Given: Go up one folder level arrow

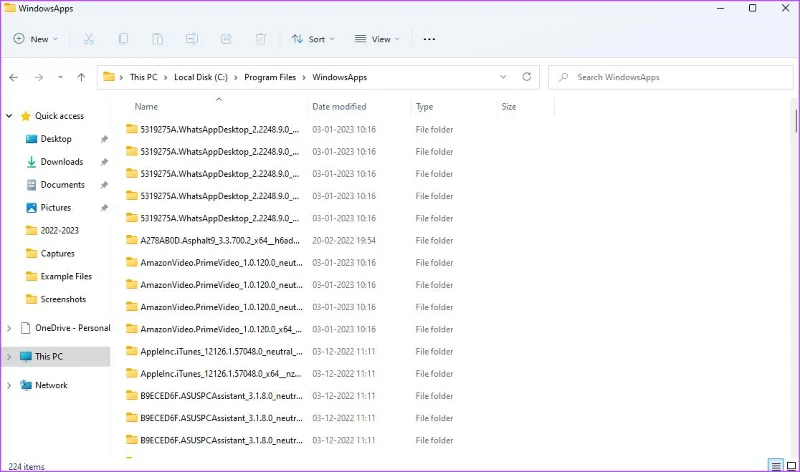Looking at the screenshot, I should point(81,78).
